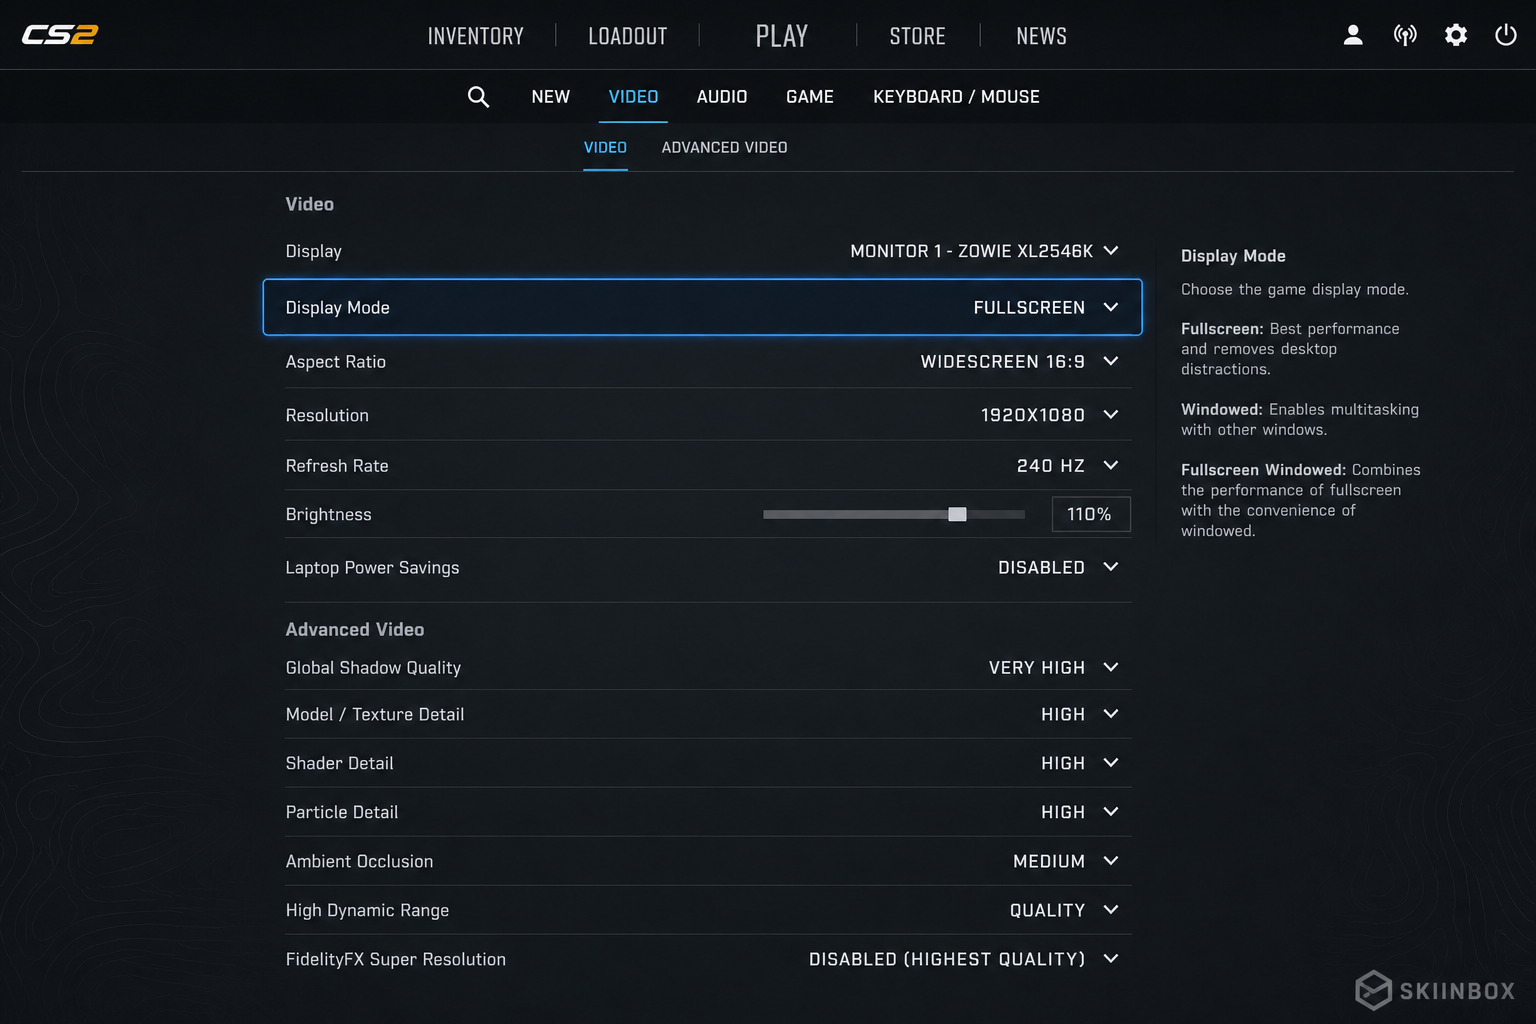Open settings via the gear icon
The width and height of the screenshot is (1536, 1024).
(x=1456, y=35)
